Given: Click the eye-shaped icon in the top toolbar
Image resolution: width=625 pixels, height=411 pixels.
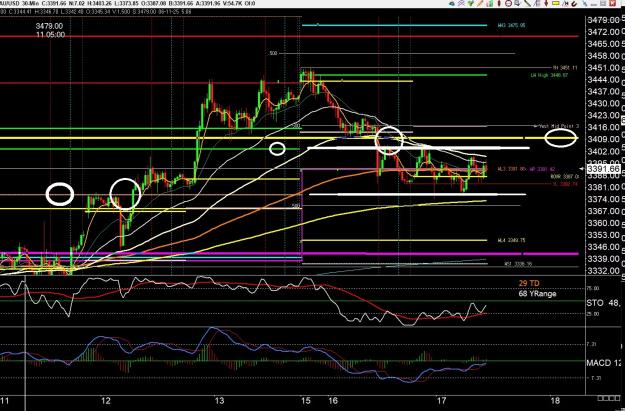Looking at the screenshot, I should (452, 4).
